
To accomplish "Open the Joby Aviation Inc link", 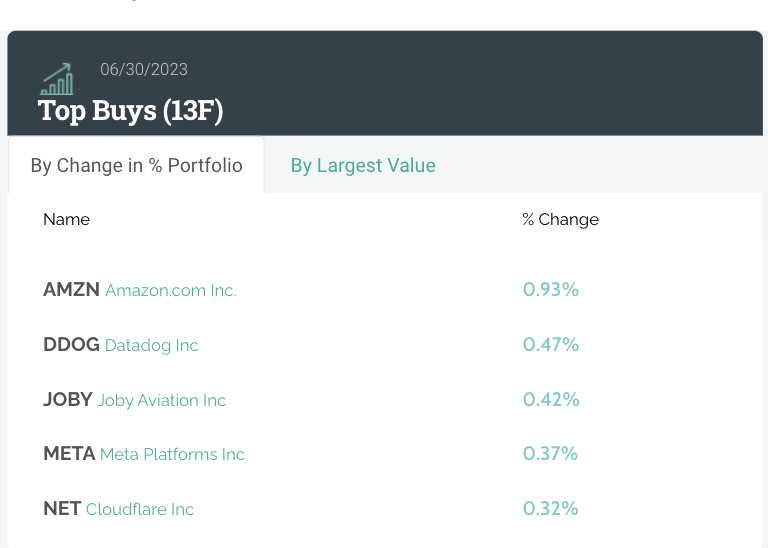I will click(162, 401).
